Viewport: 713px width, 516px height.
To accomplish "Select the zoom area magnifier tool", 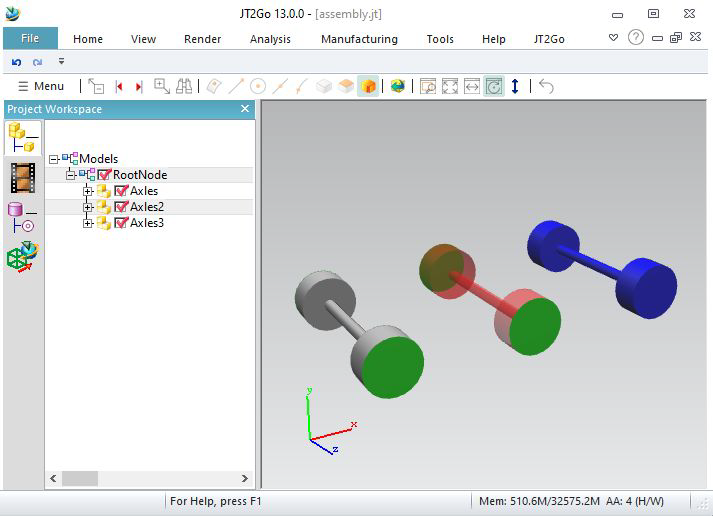I will [428, 87].
